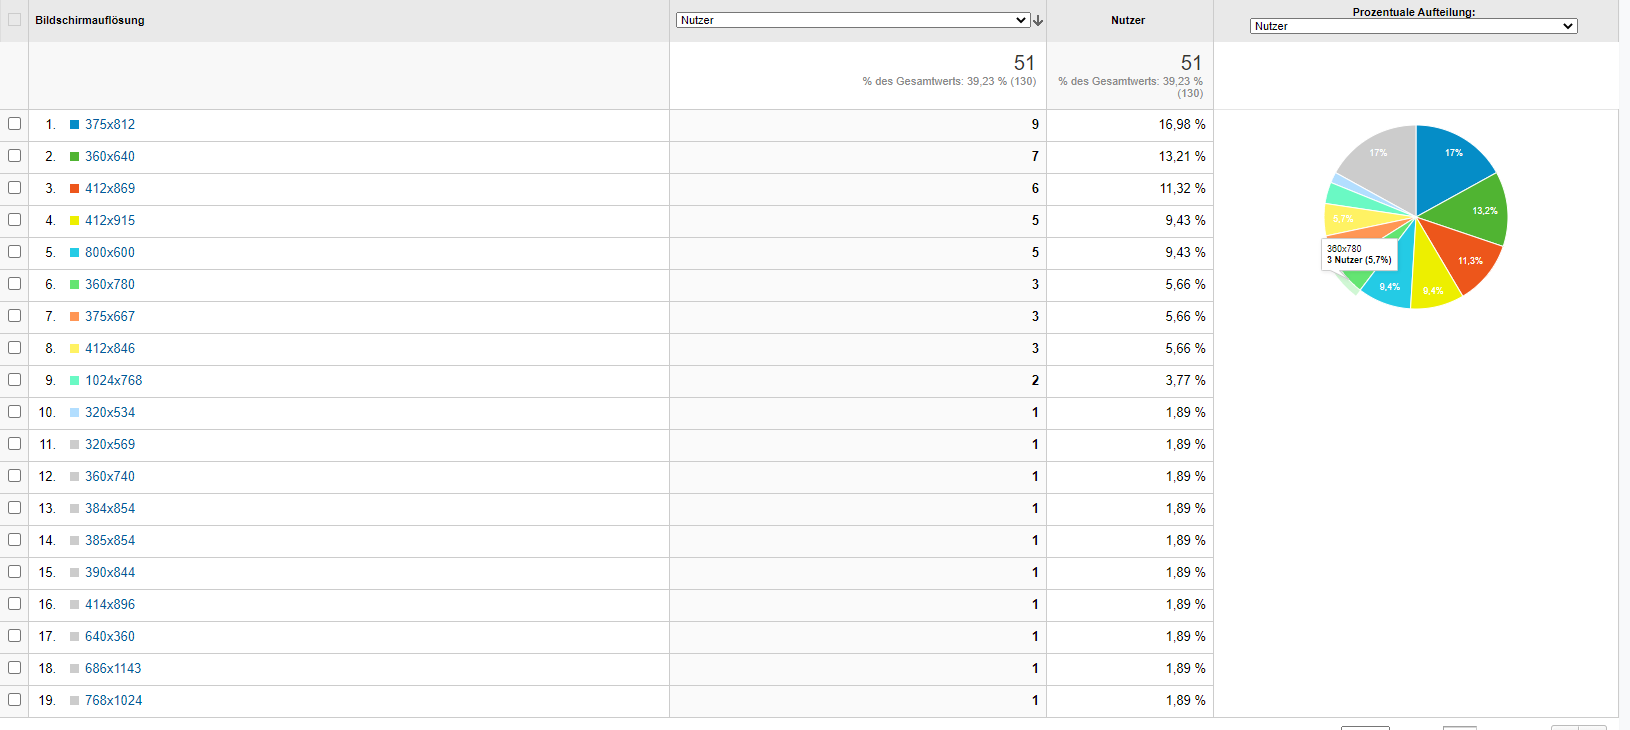Select the checkbox for 1024x768 row

coord(14,380)
